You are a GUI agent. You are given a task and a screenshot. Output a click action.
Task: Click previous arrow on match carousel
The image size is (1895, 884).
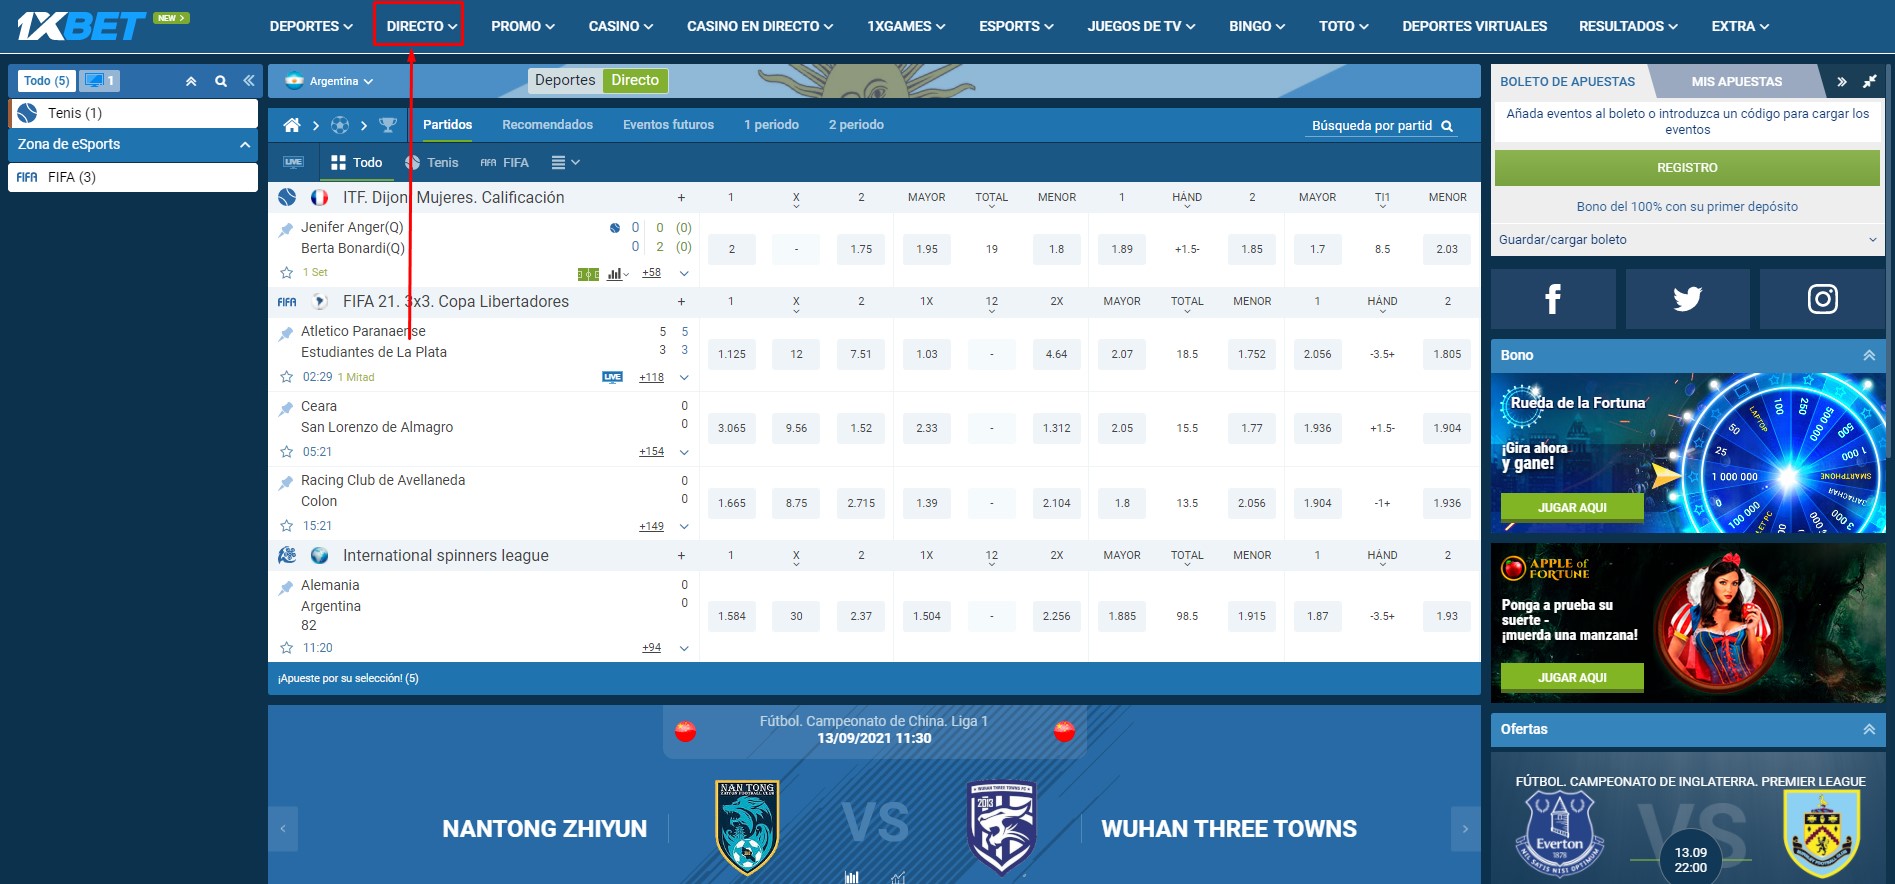[x=283, y=828]
